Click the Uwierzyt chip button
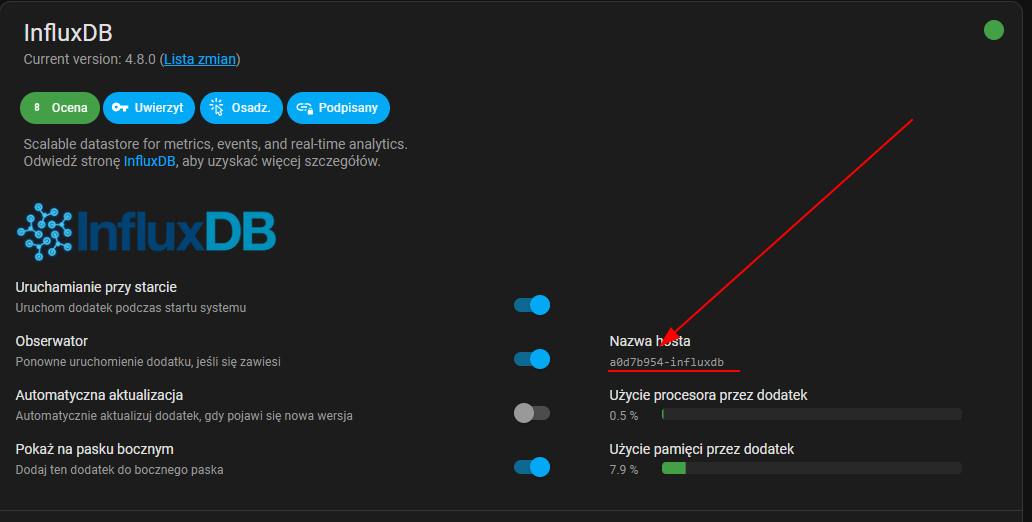This screenshot has height=522, width=1032. (x=149, y=108)
